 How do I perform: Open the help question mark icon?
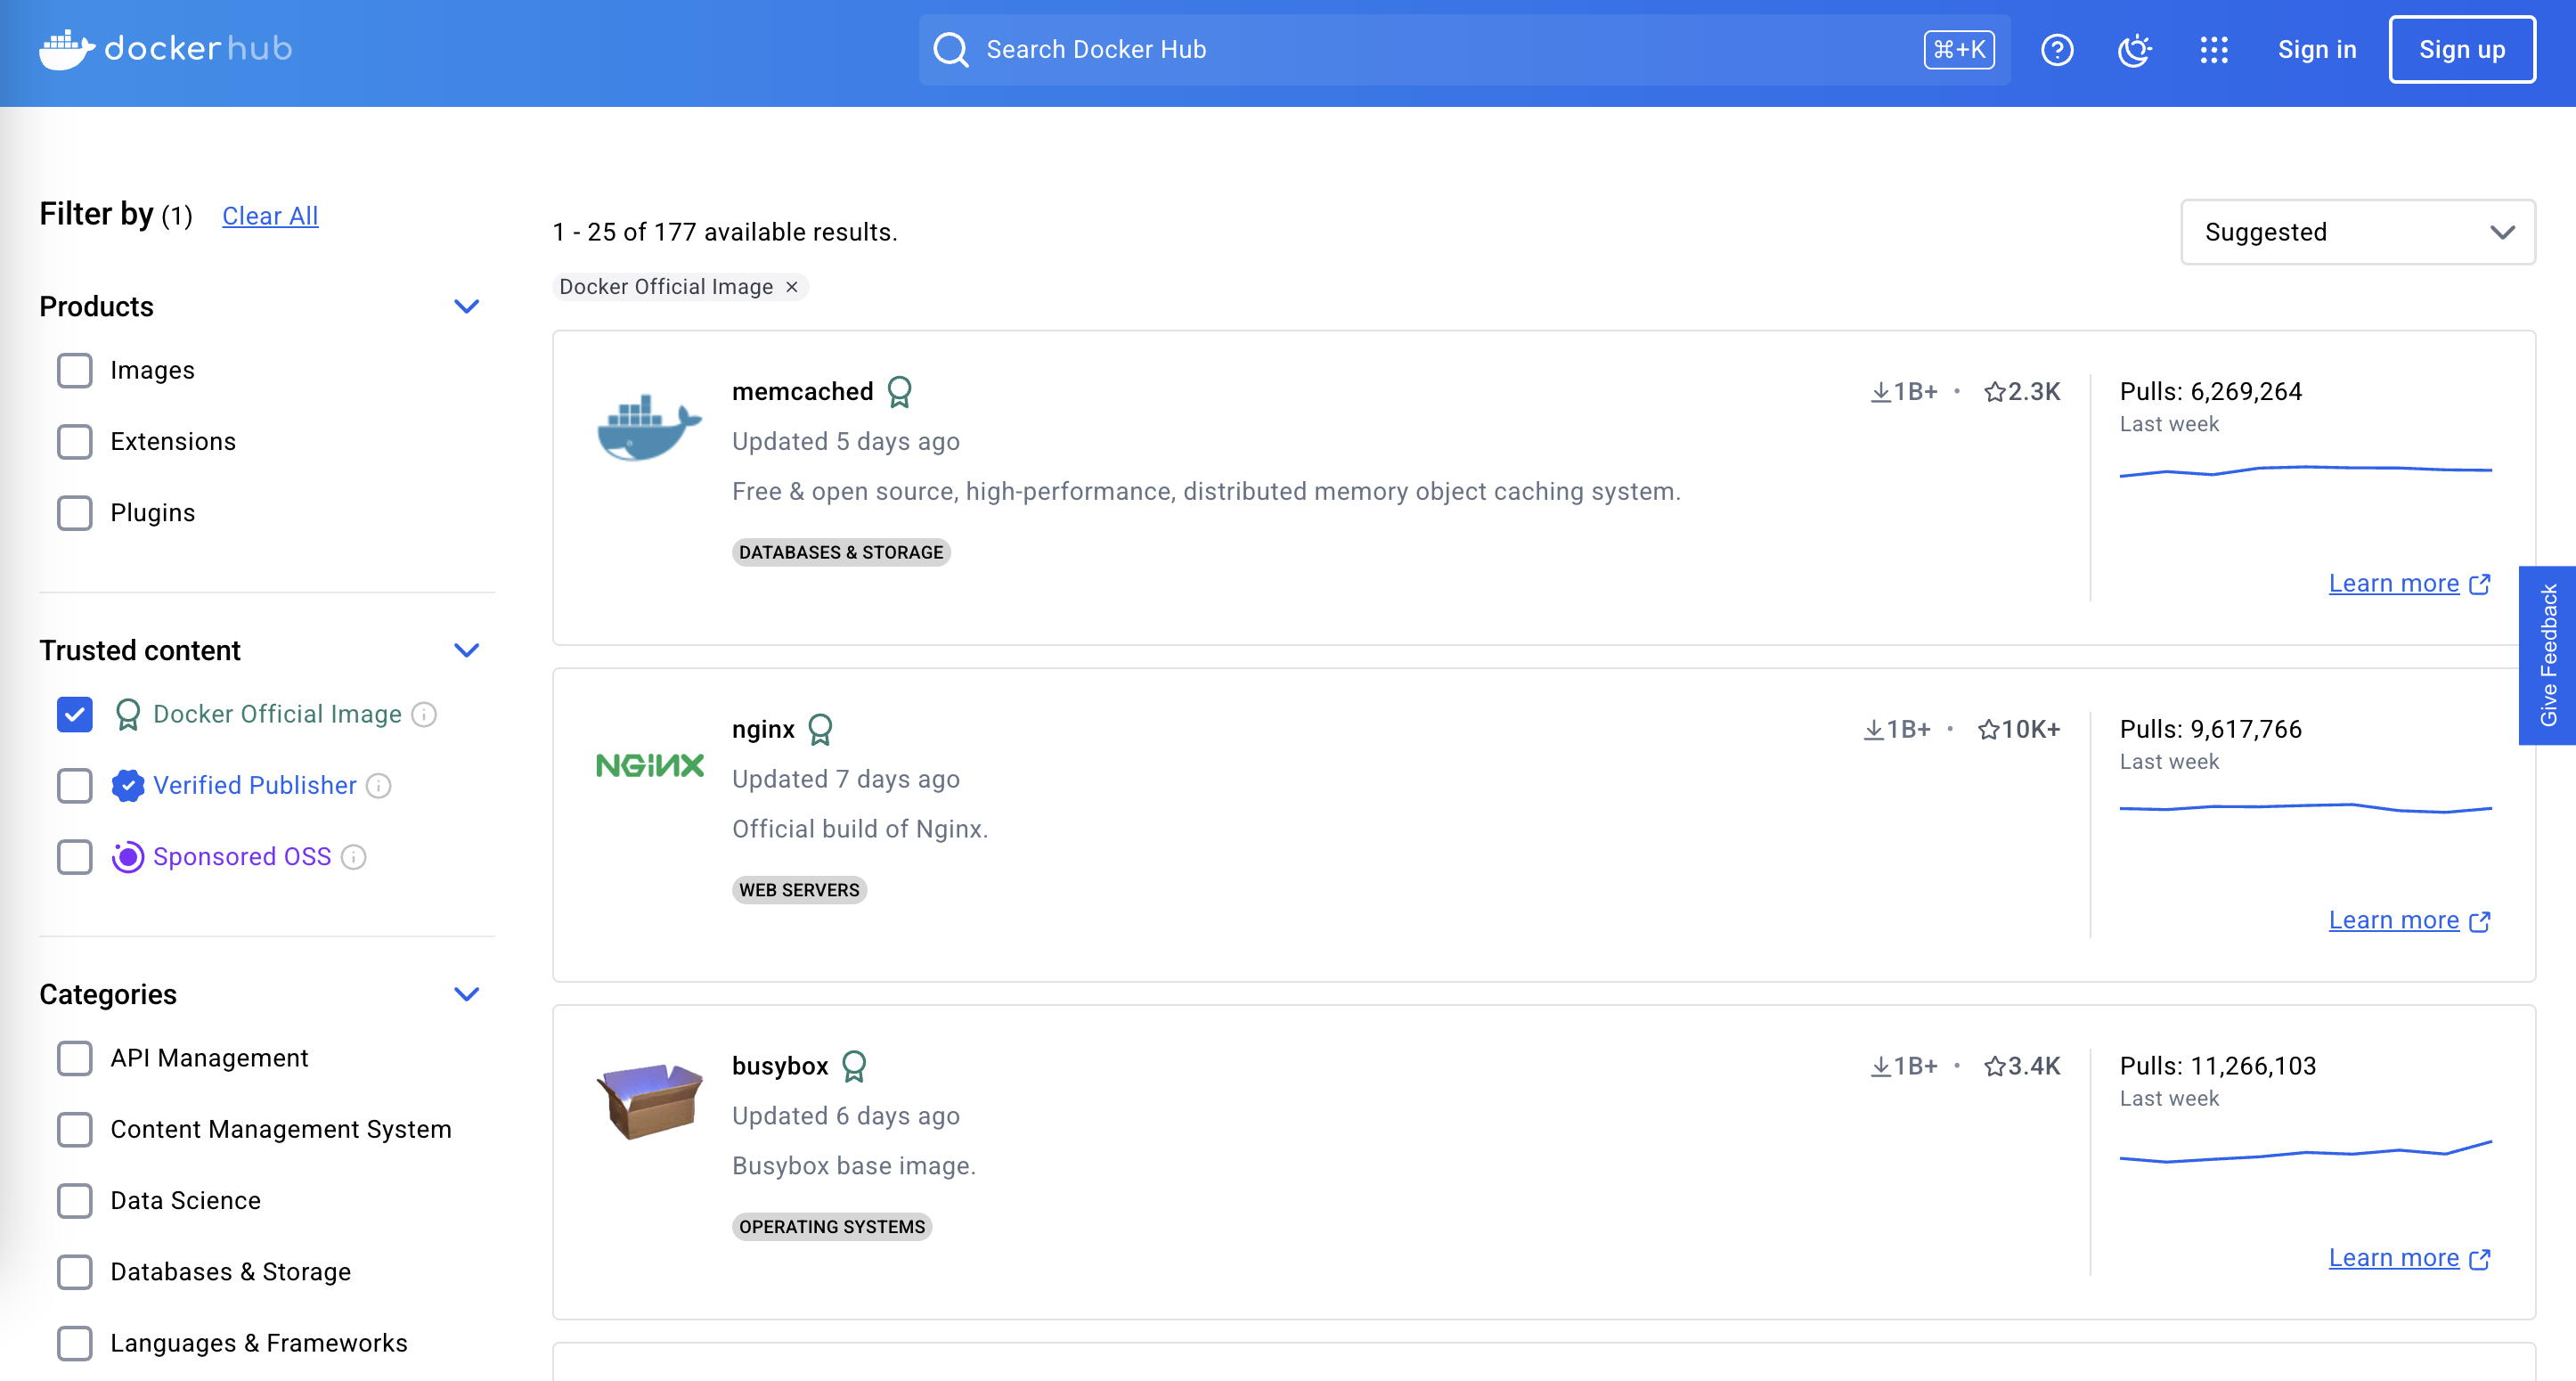click(x=2056, y=49)
